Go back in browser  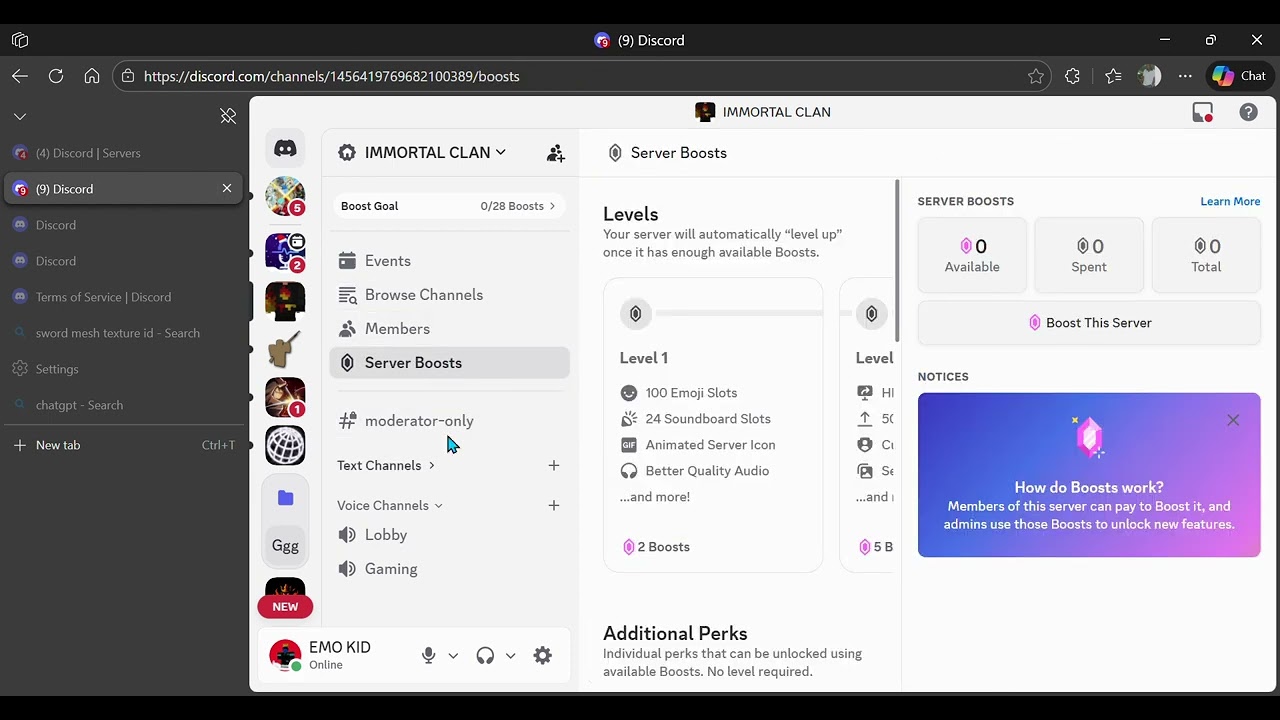click(20, 76)
